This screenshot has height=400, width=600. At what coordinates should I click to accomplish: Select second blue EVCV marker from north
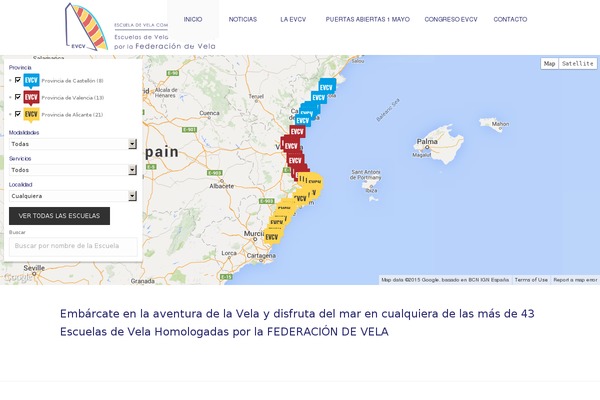(319, 97)
